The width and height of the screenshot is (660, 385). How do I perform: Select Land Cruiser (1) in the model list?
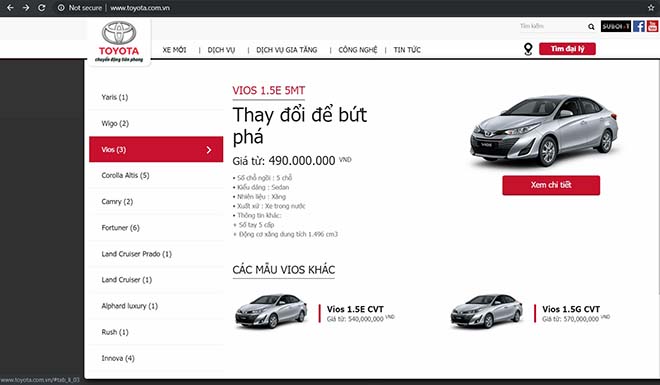[x=156, y=280]
